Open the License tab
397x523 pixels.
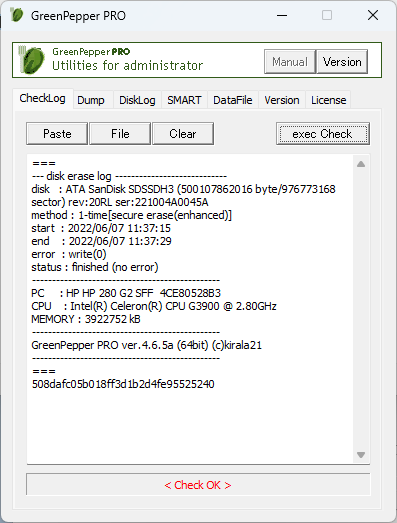[x=328, y=100]
